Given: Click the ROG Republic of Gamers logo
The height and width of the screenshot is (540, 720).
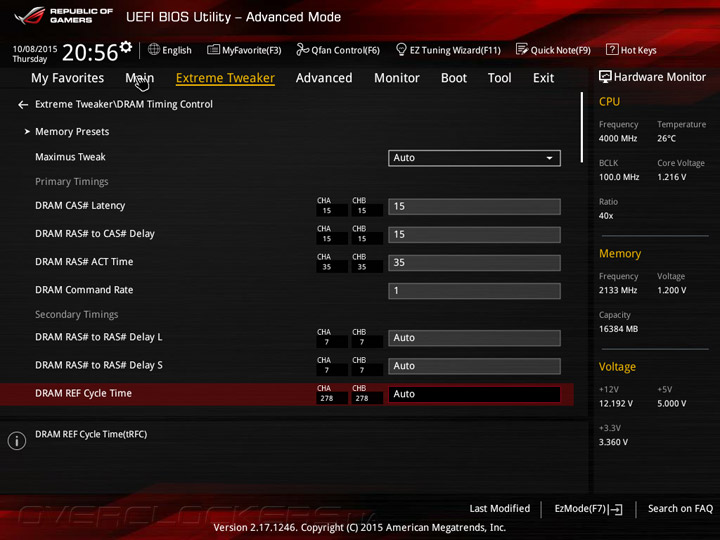Looking at the screenshot, I should [x=63, y=16].
